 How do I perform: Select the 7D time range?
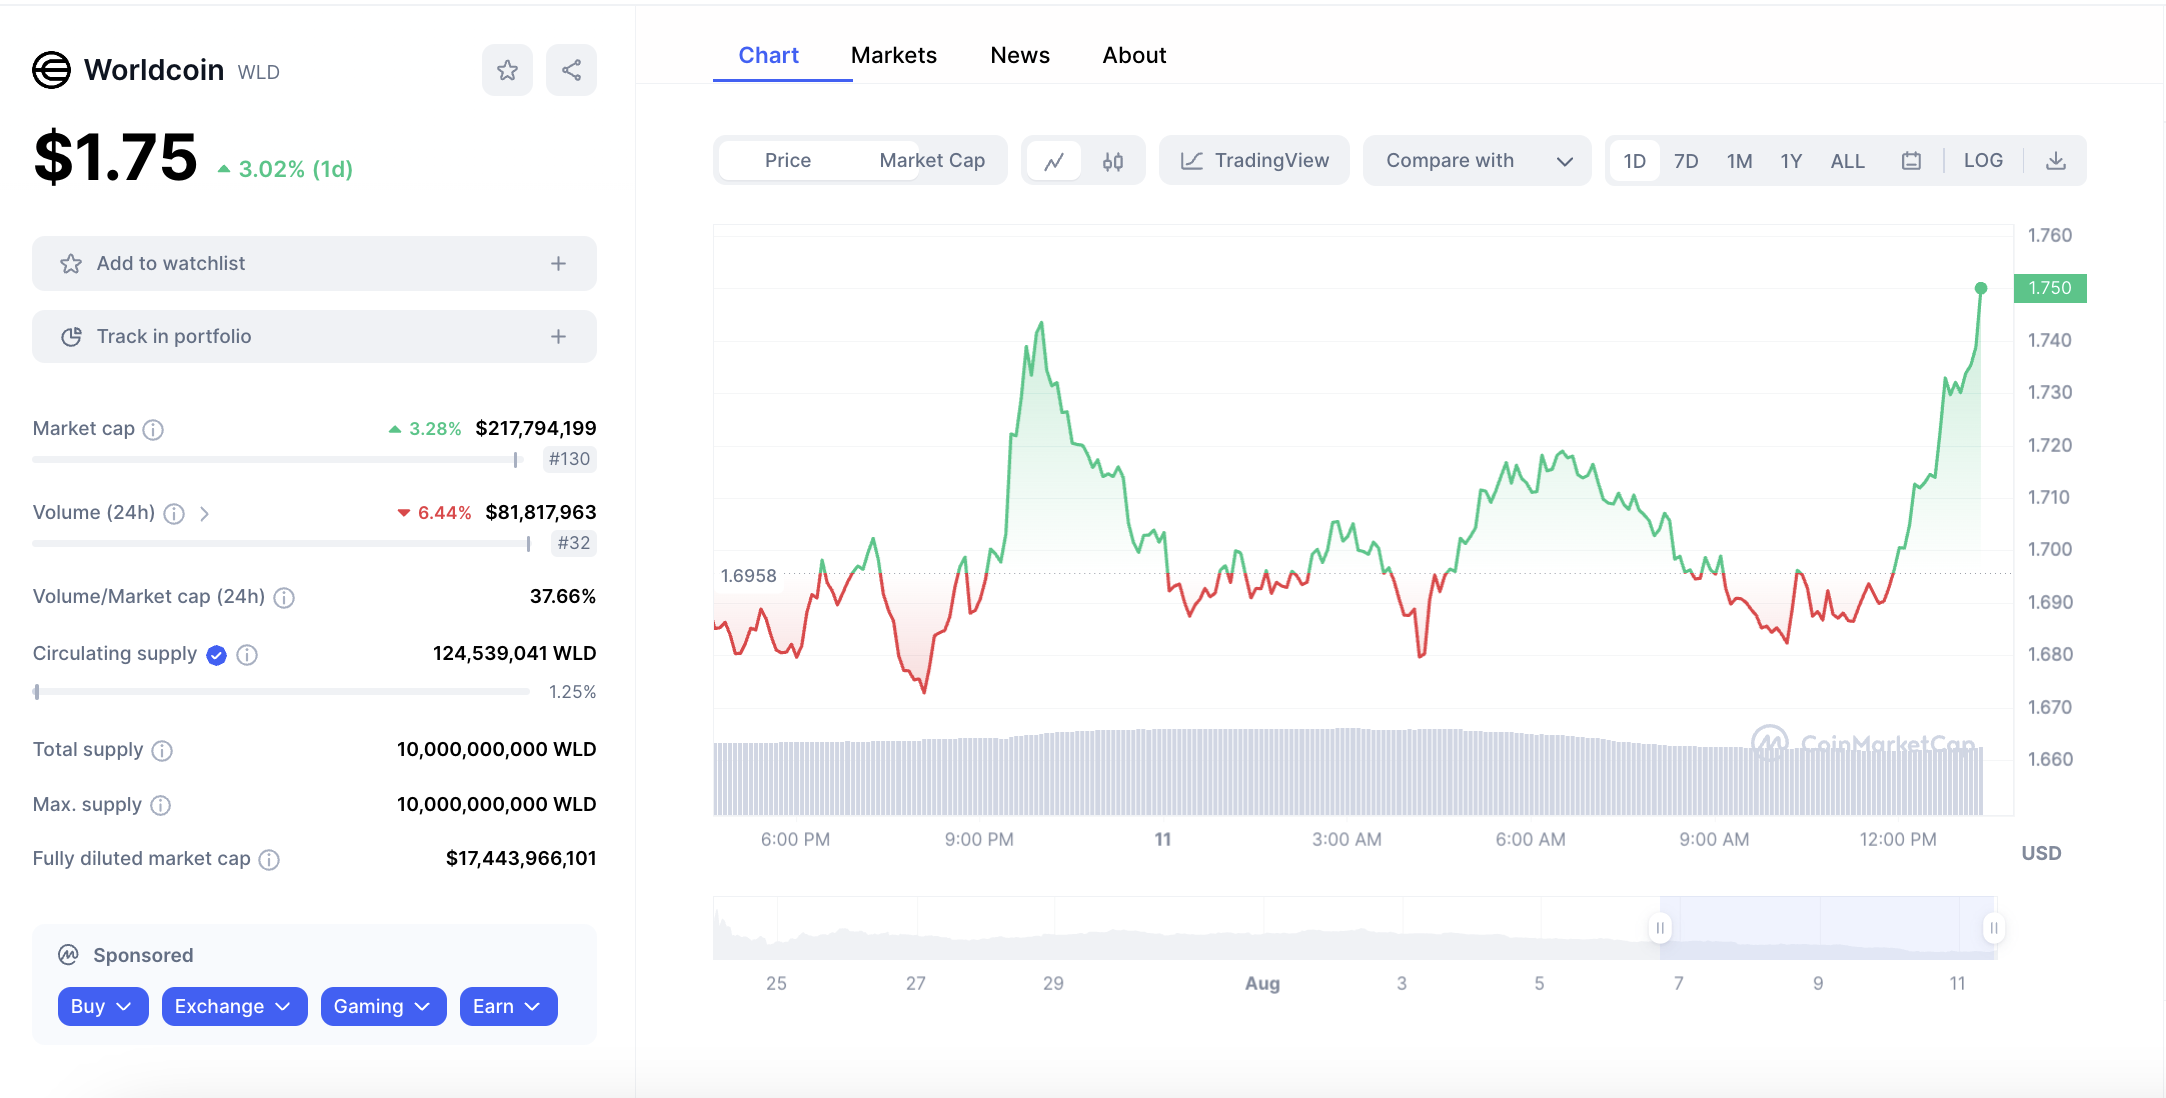click(x=1686, y=161)
